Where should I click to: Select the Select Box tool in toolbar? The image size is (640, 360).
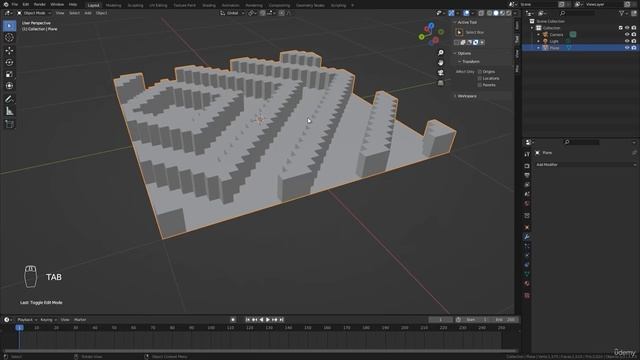point(9,26)
